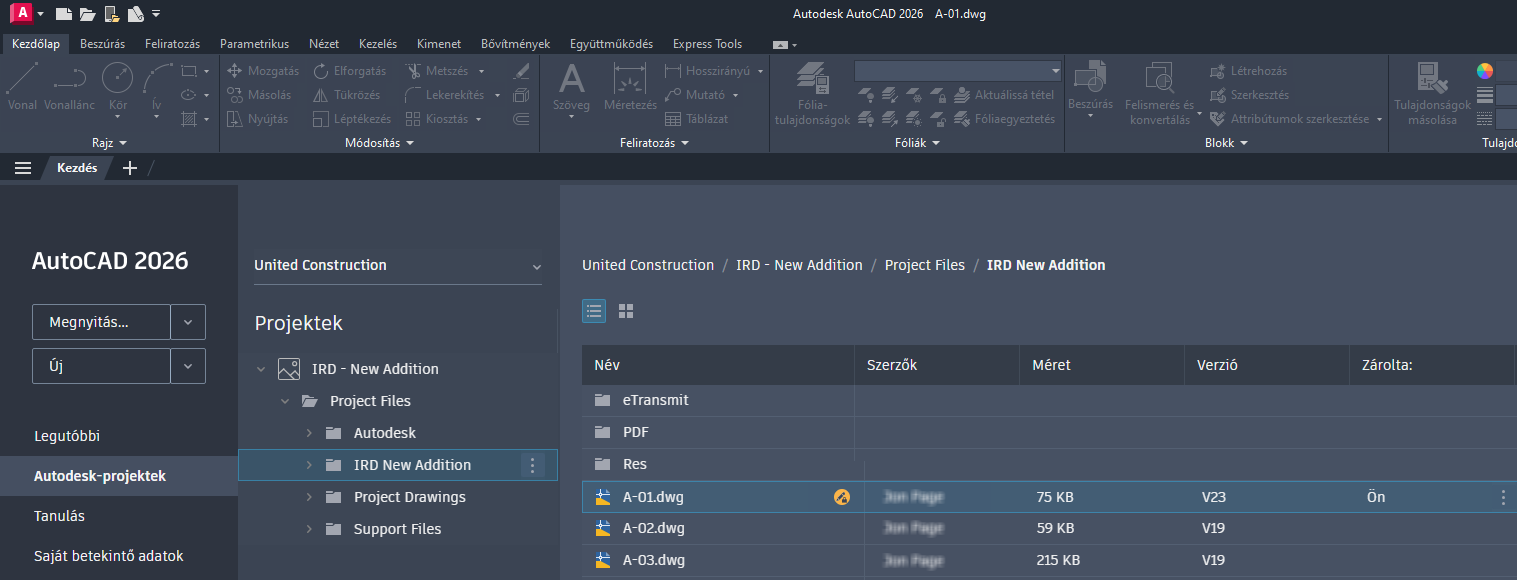Click Aktuálissá tétel layer tool
This screenshot has width=1517, height=580.
pyautogui.click(x=1003, y=95)
